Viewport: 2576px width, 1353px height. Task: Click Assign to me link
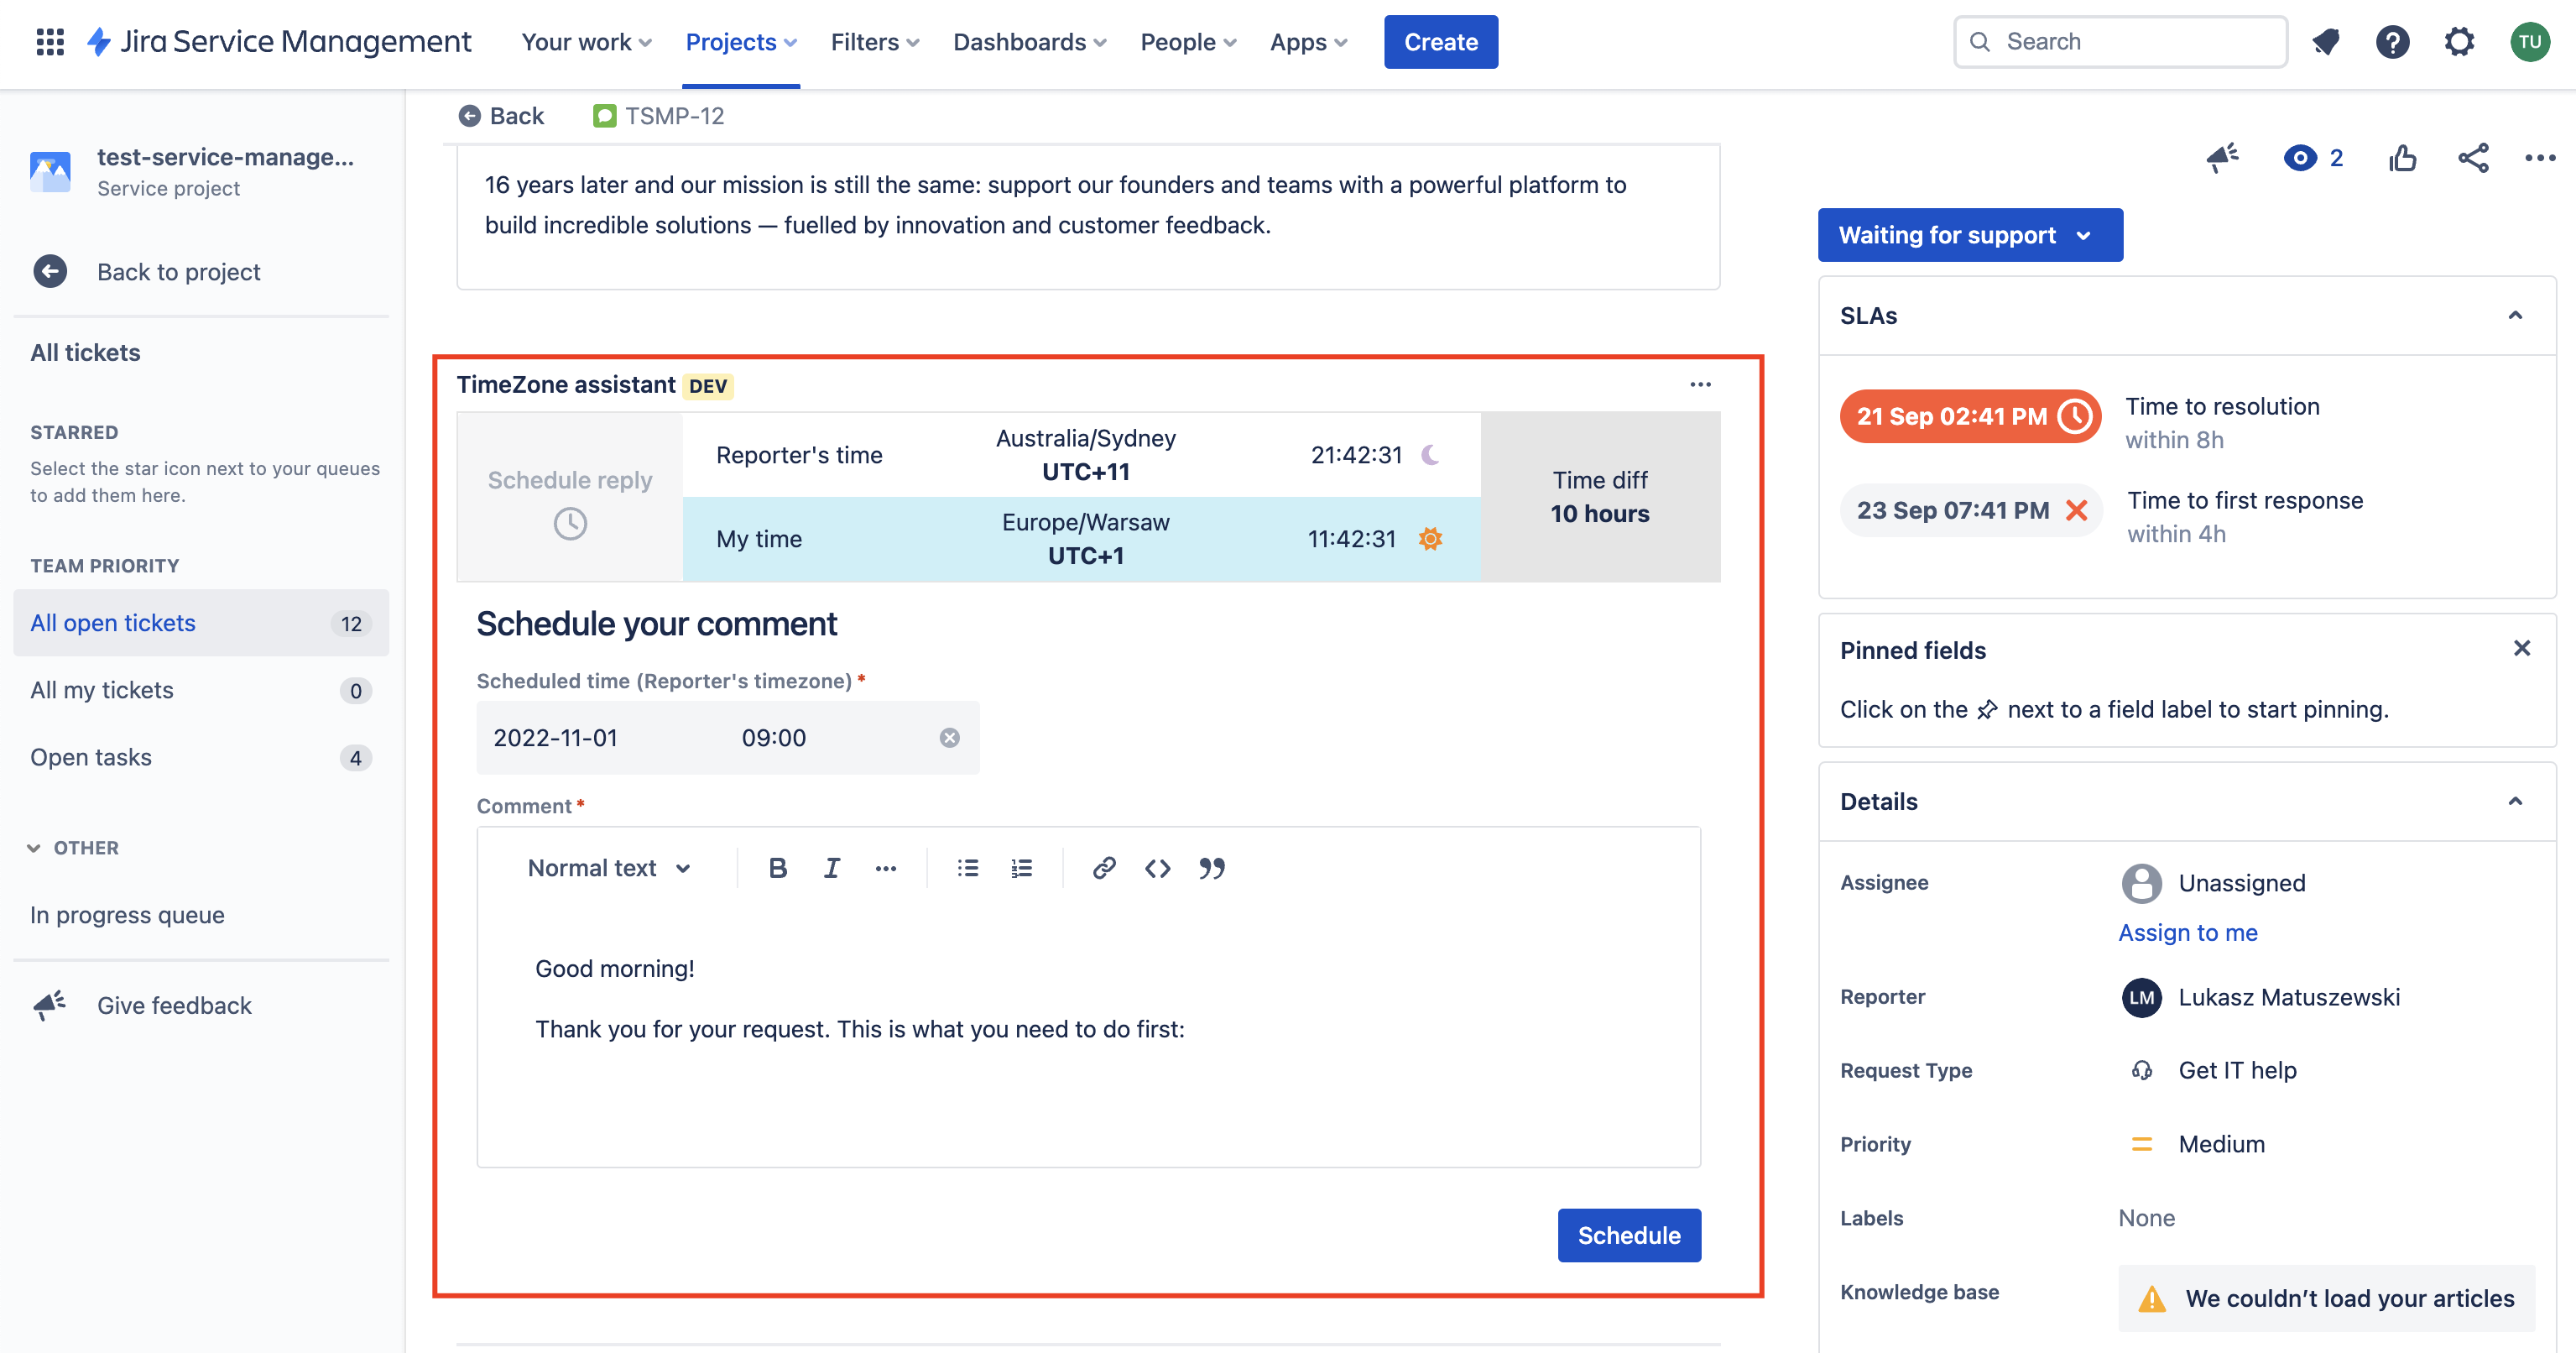pyautogui.click(x=2187, y=932)
